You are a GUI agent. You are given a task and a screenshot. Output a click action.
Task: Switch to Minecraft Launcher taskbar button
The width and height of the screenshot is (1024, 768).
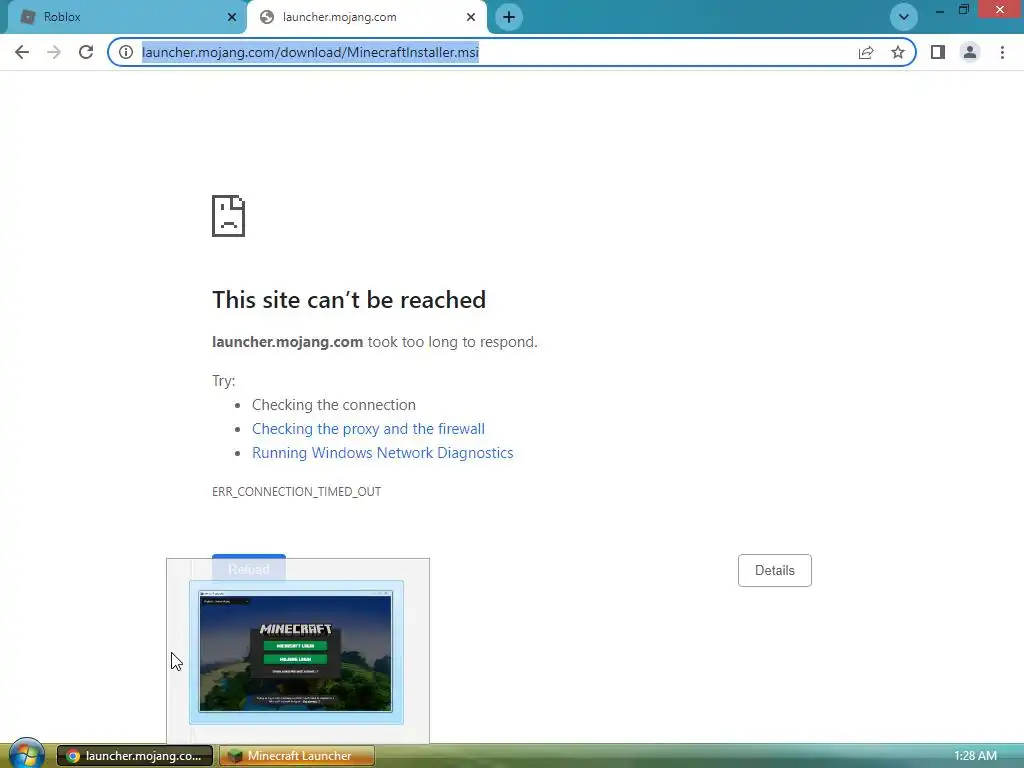pos(297,756)
